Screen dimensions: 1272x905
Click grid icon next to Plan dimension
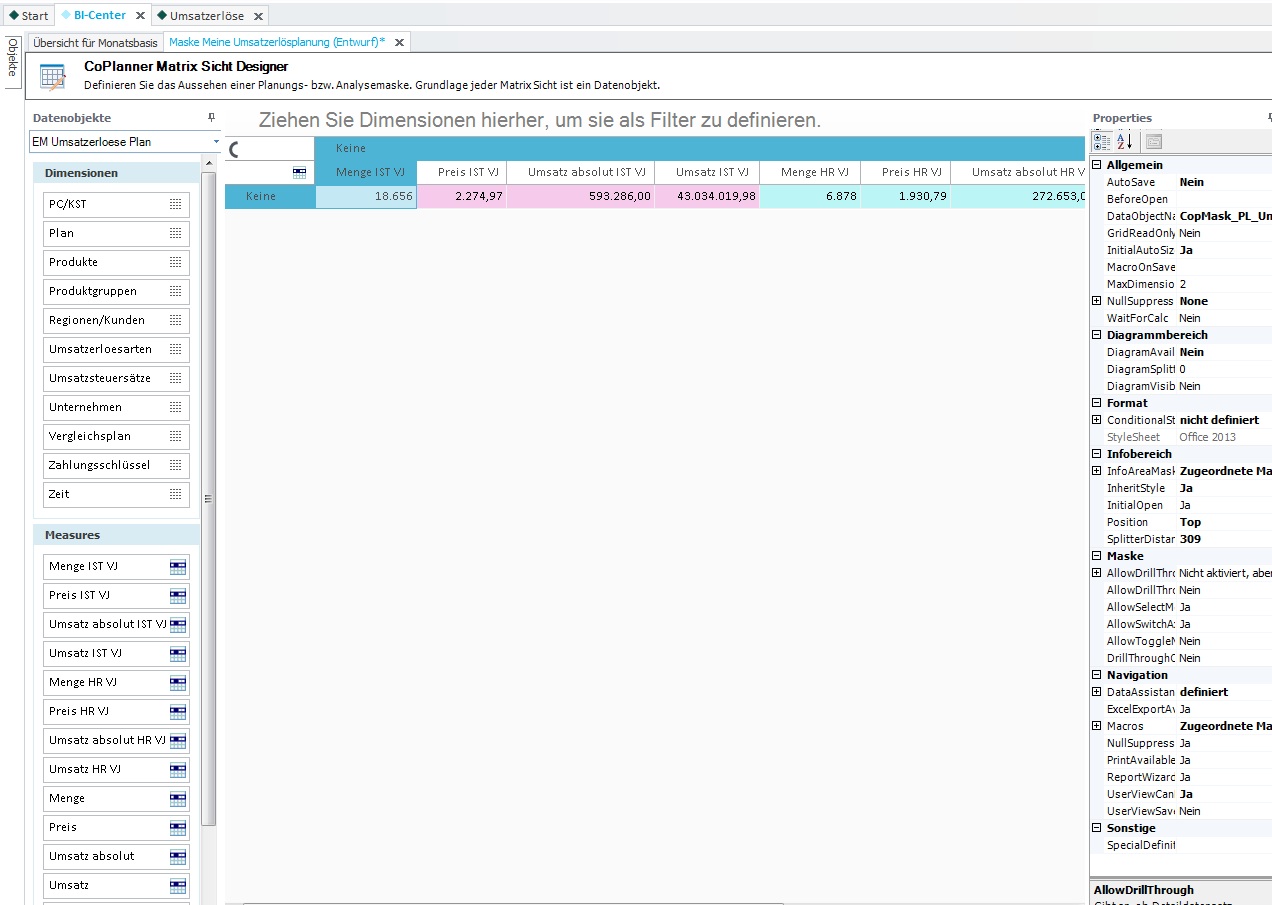pyautogui.click(x=176, y=233)
